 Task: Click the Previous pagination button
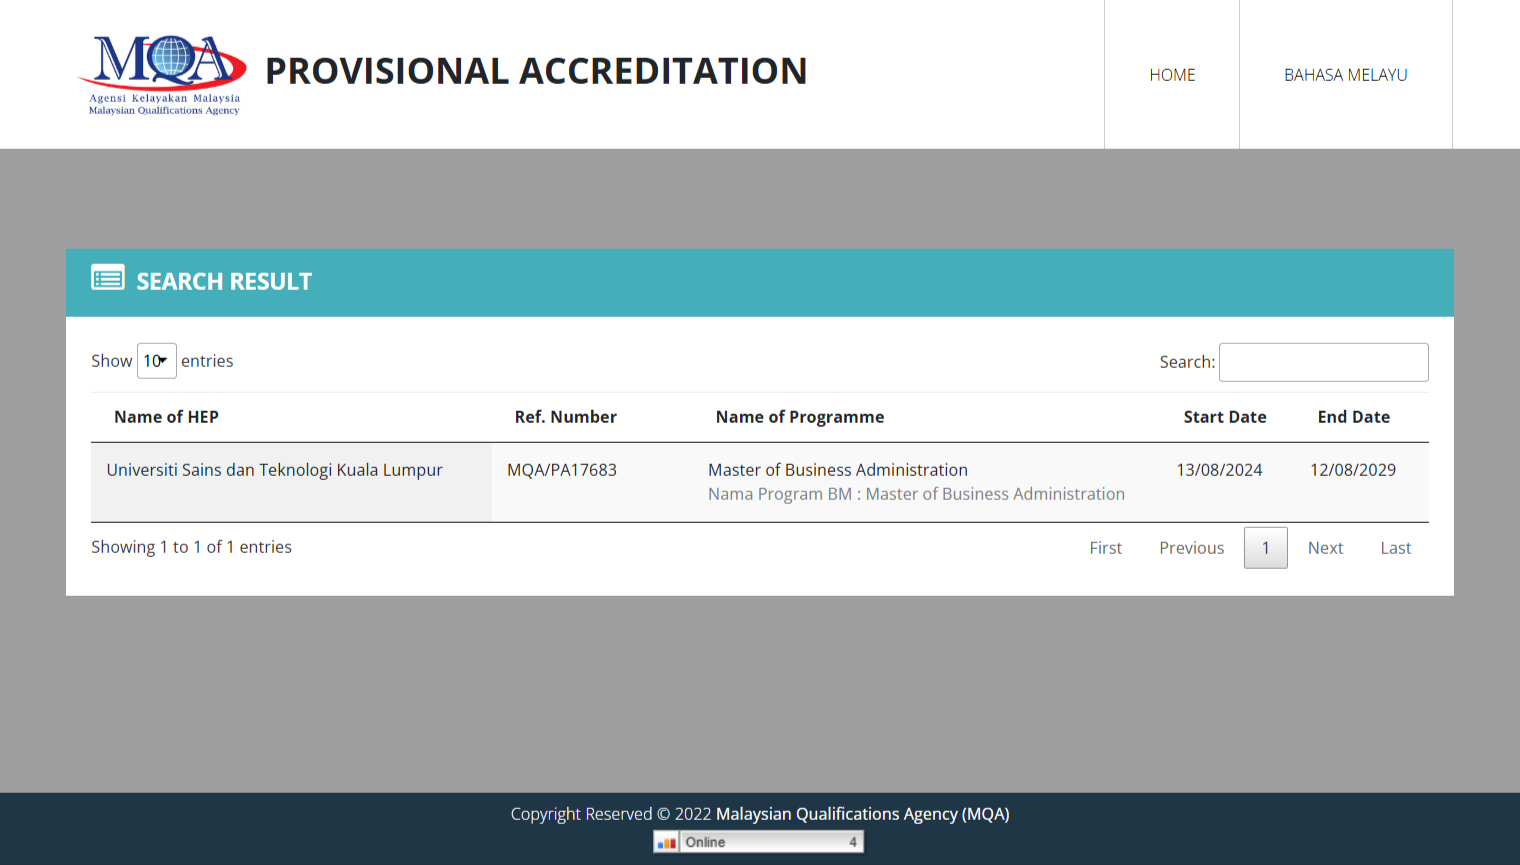[x=1191, y=548]
